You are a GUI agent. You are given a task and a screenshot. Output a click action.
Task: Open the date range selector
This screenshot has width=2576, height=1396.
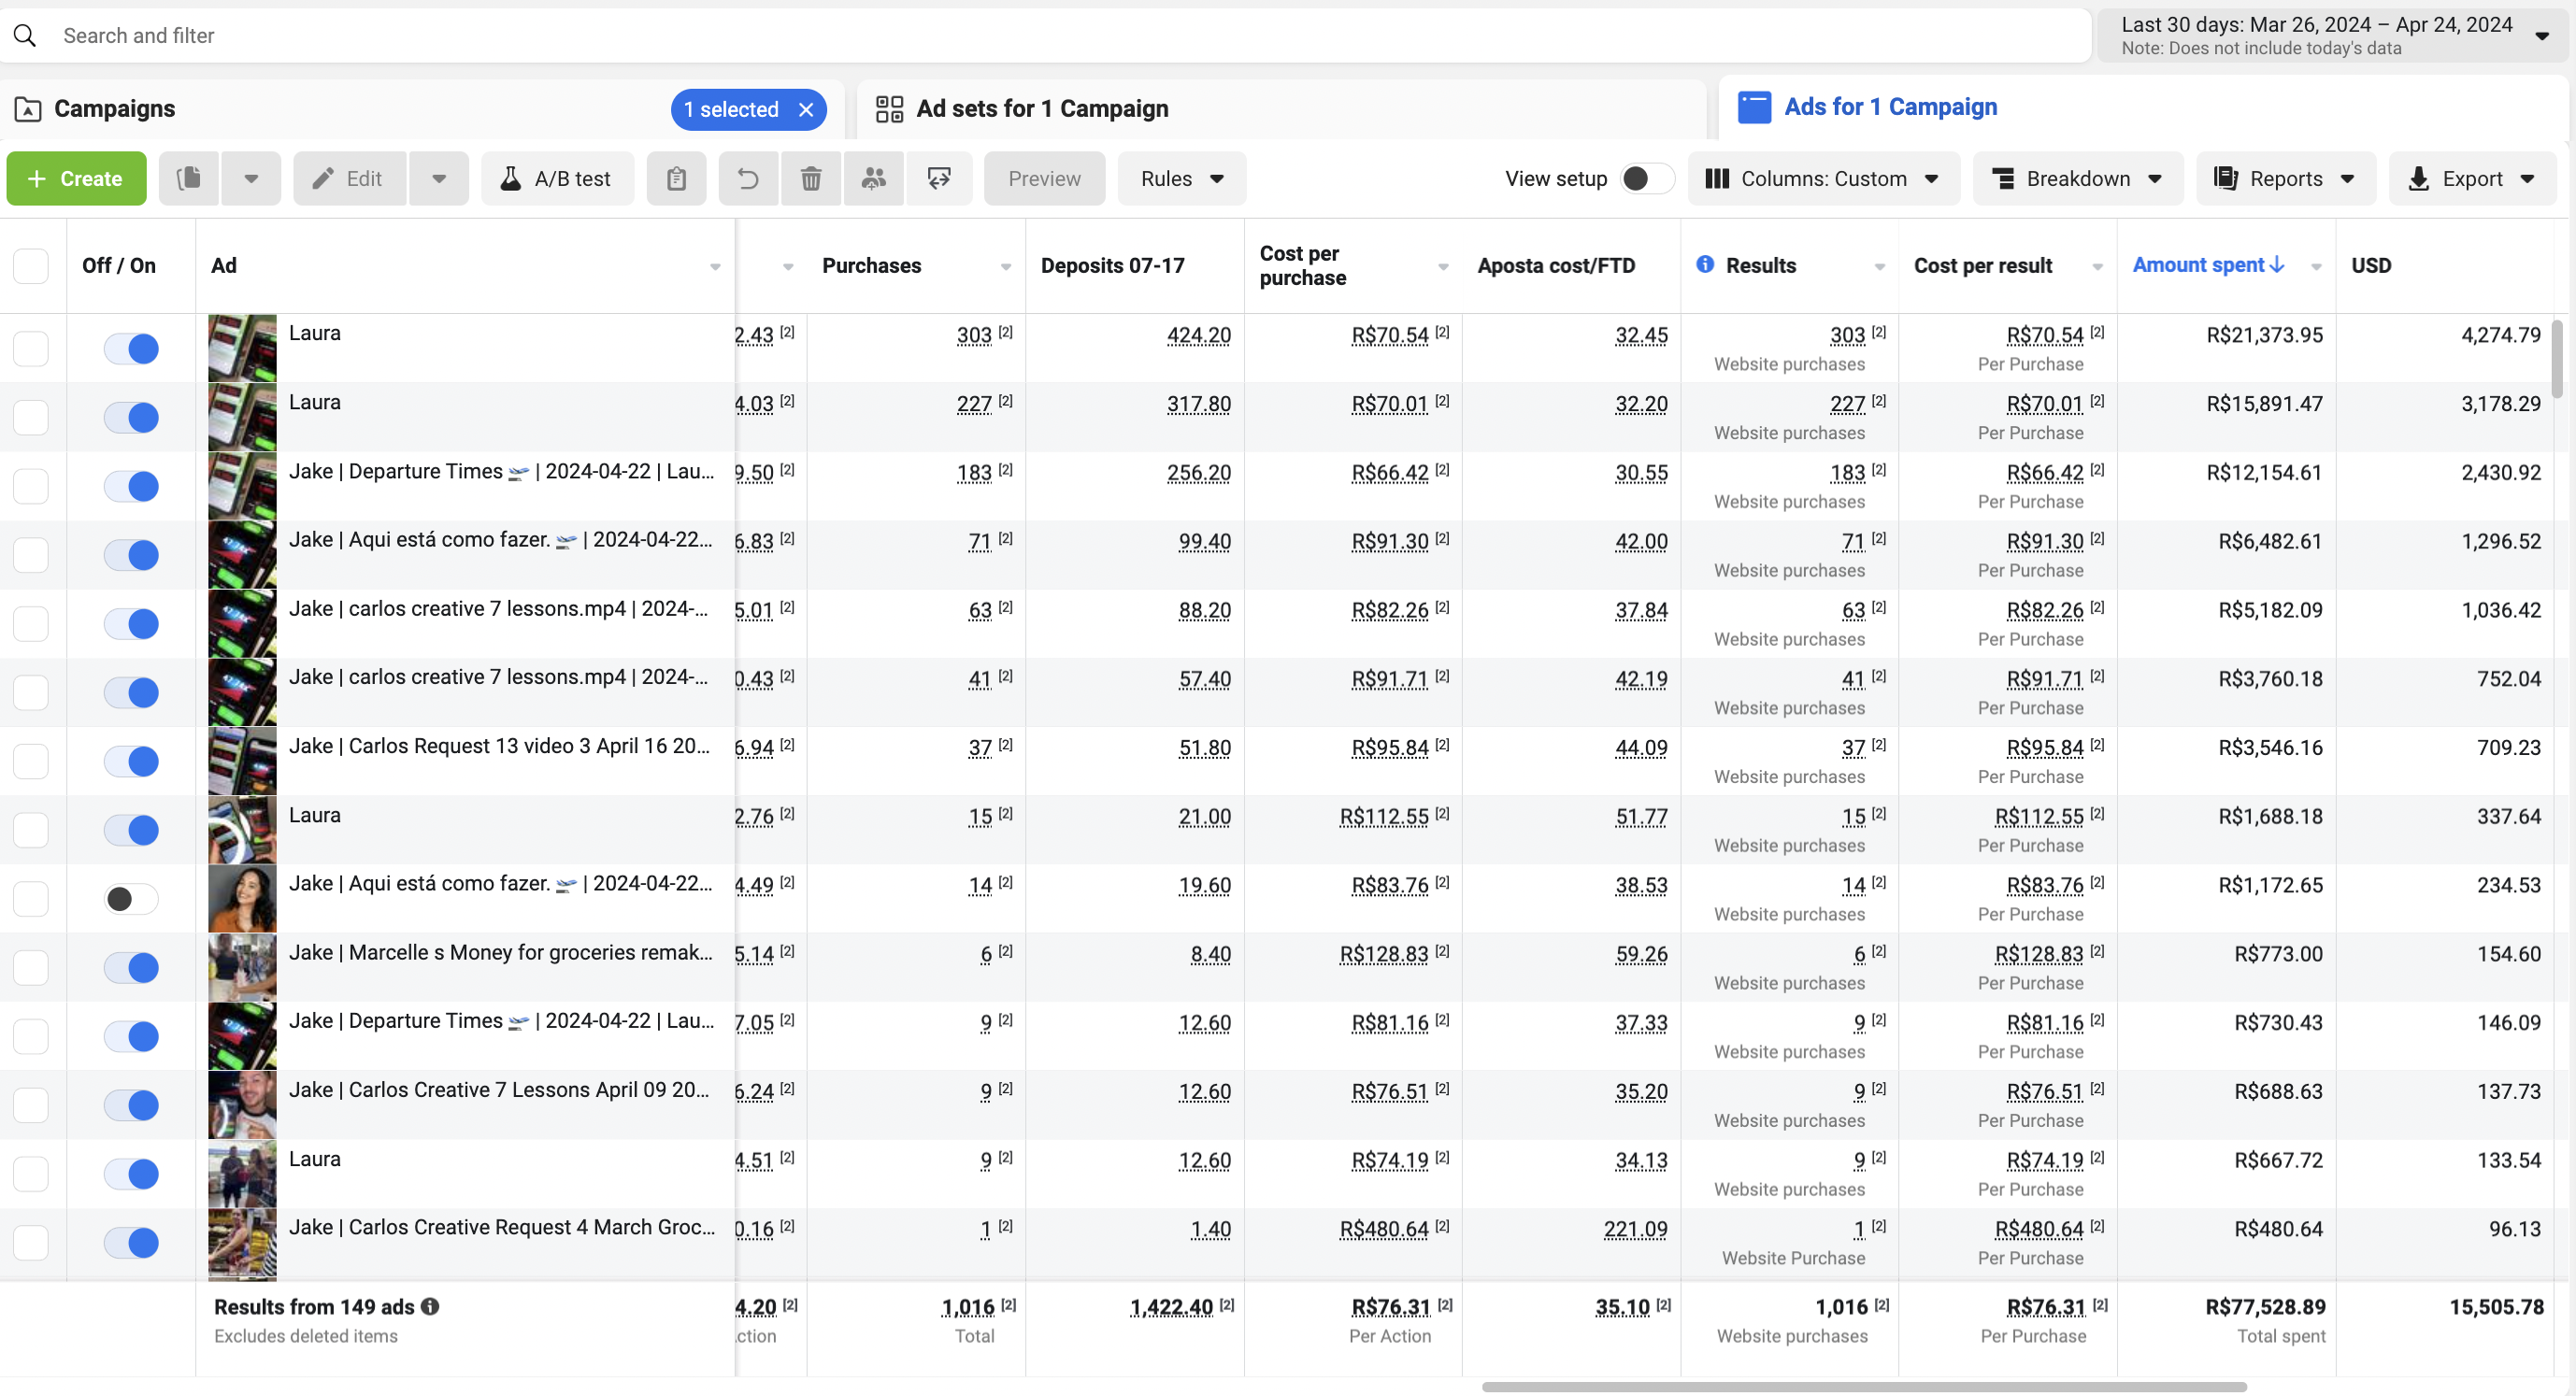pyautogui.click(x=2331, y=35)
